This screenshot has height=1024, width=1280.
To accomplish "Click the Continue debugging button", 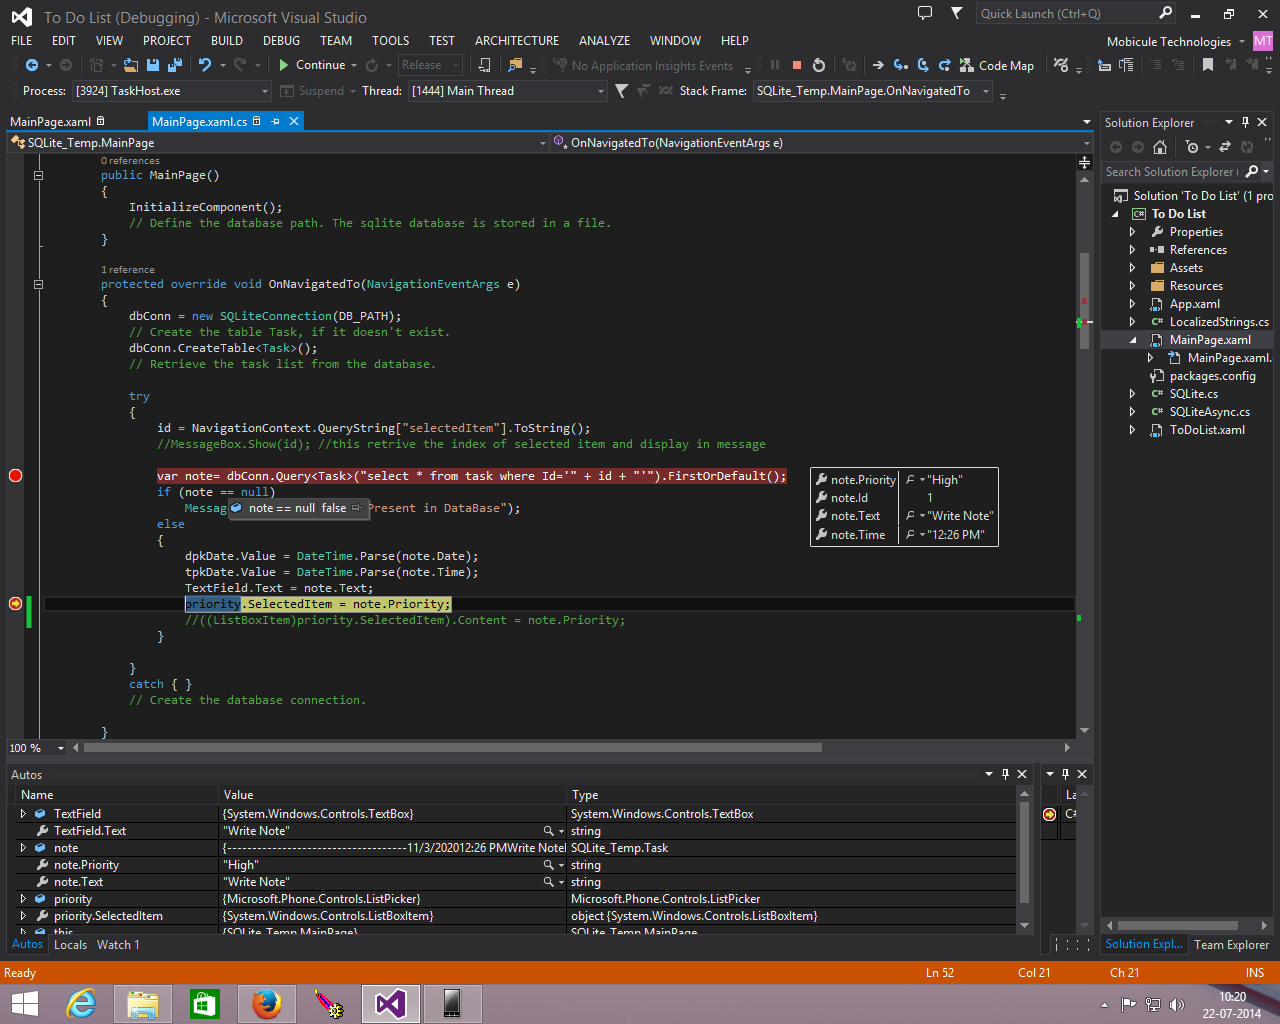I will tap(311, 65).
